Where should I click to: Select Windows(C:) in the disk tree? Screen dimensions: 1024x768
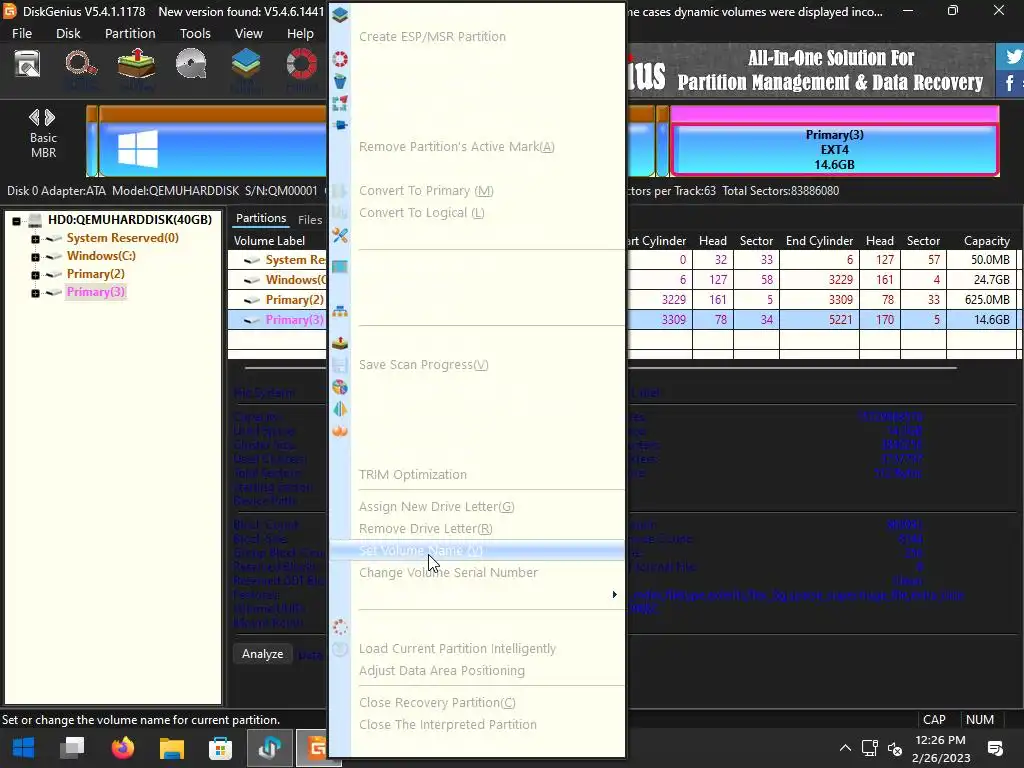pyautogui.click(x=101, y=256)
